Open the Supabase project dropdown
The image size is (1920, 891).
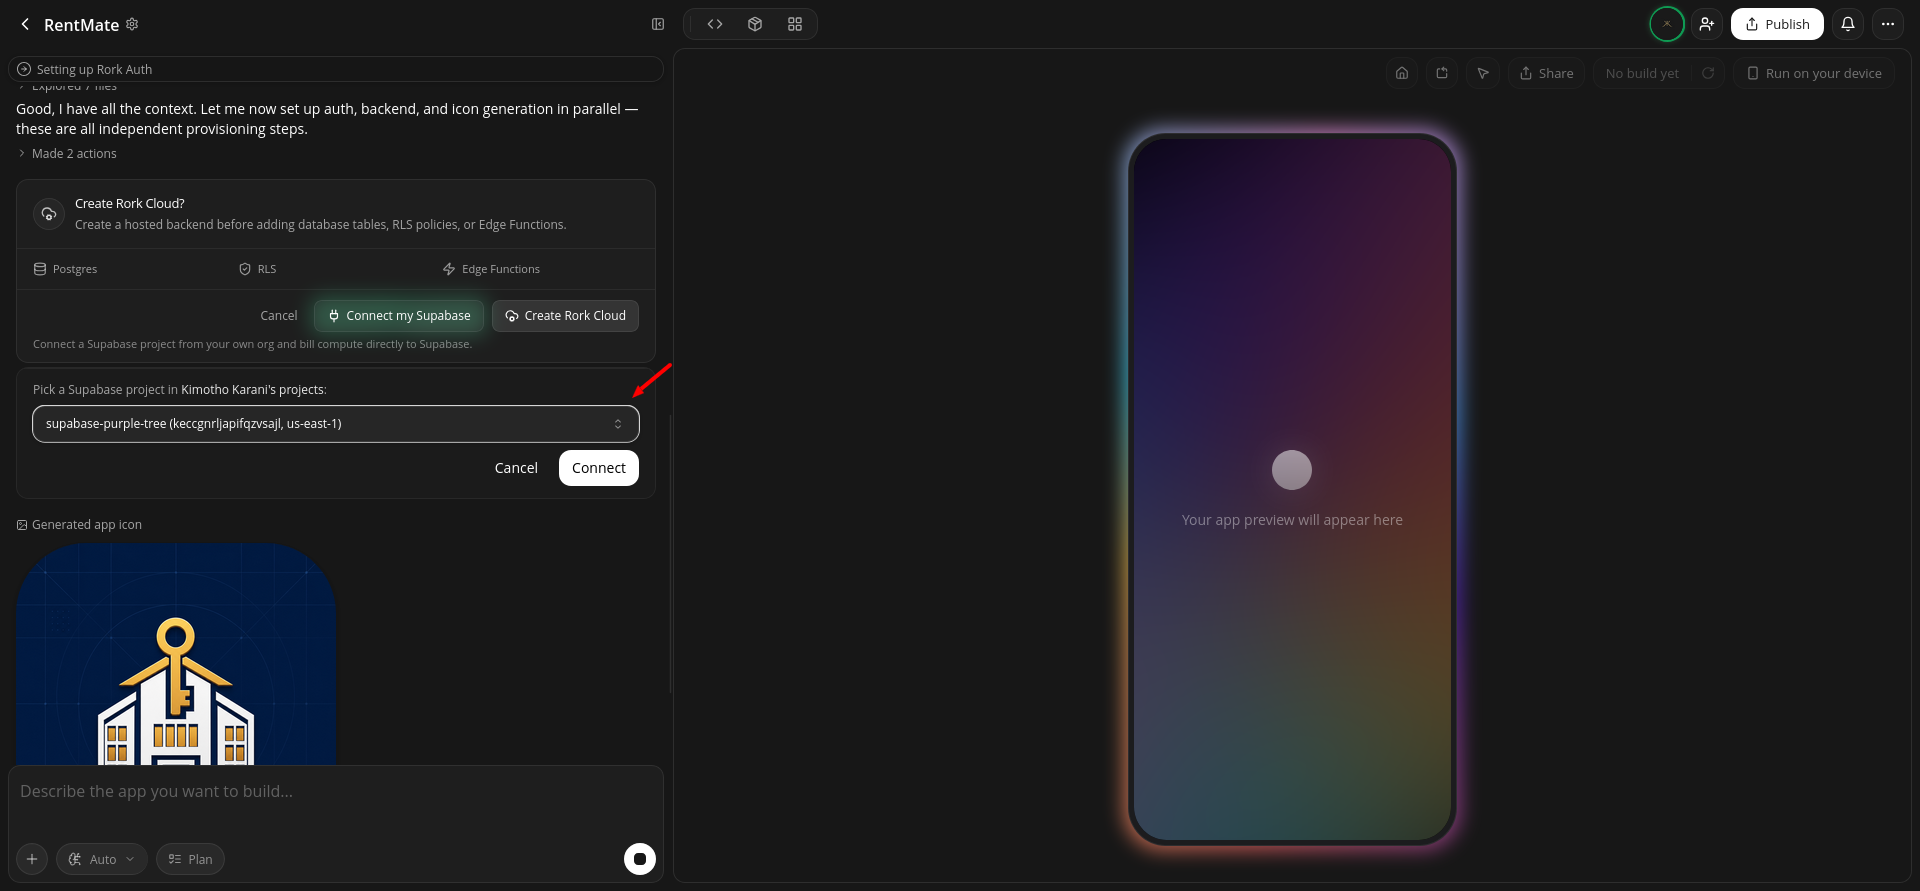tap(336, 424)
